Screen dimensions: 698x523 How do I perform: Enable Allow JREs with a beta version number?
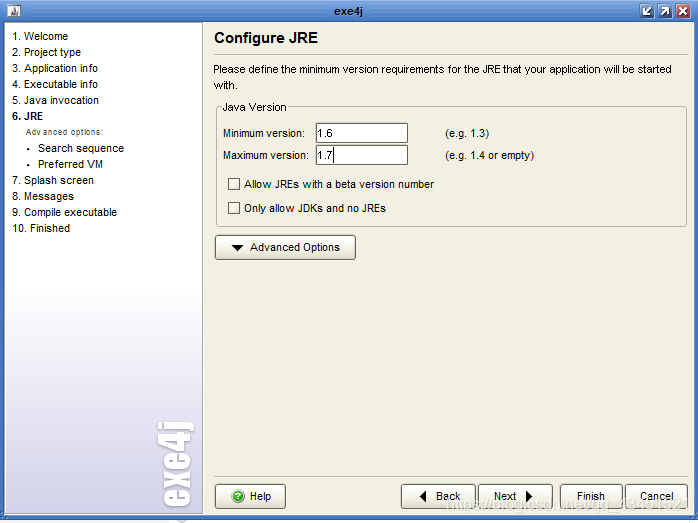pos(234,184)
